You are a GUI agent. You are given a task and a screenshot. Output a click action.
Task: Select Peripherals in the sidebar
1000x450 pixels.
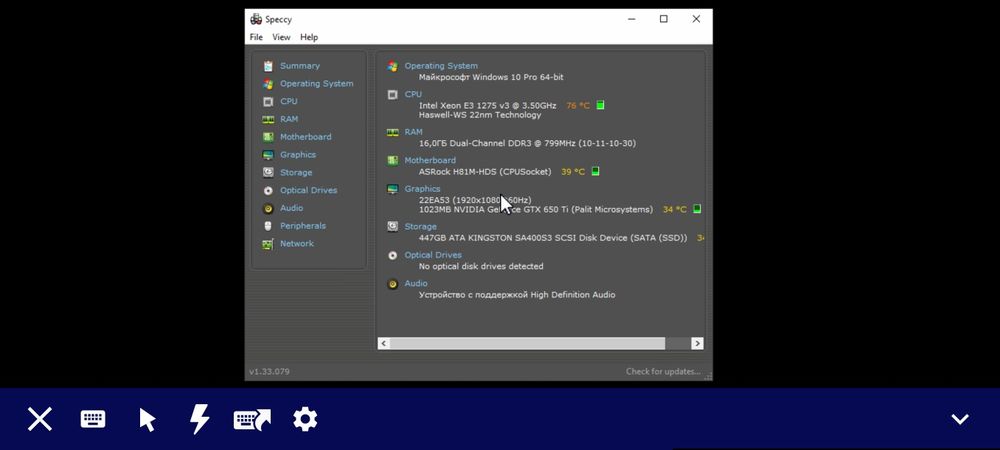click(303, 226)
